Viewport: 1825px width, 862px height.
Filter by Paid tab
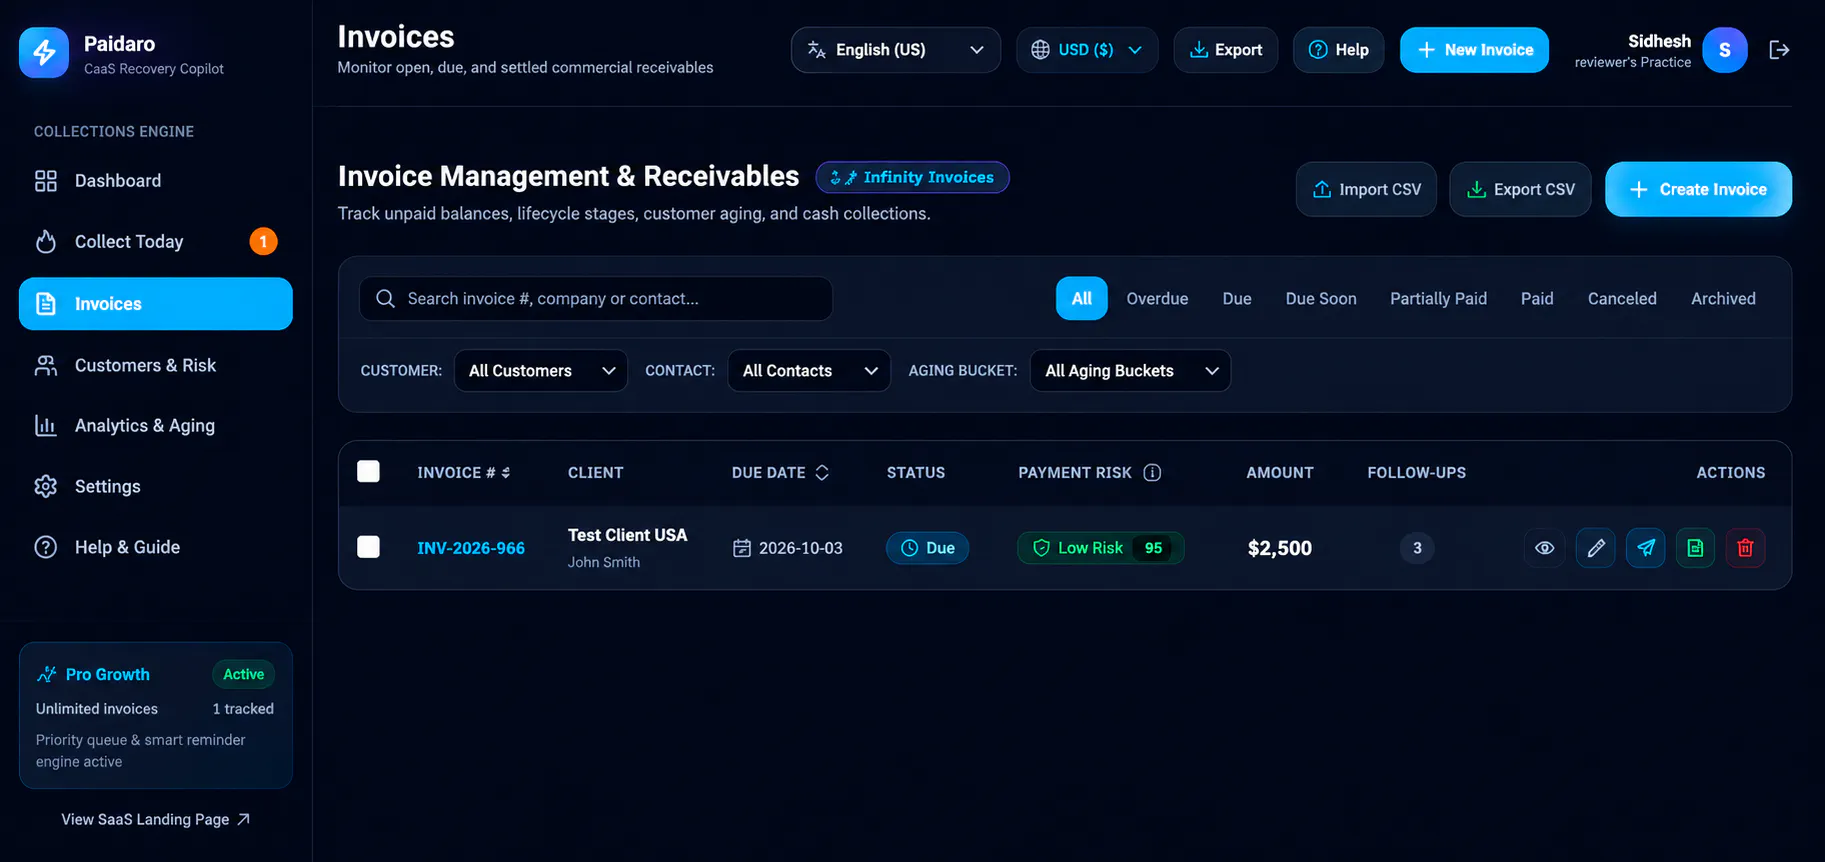[1537, 299]
